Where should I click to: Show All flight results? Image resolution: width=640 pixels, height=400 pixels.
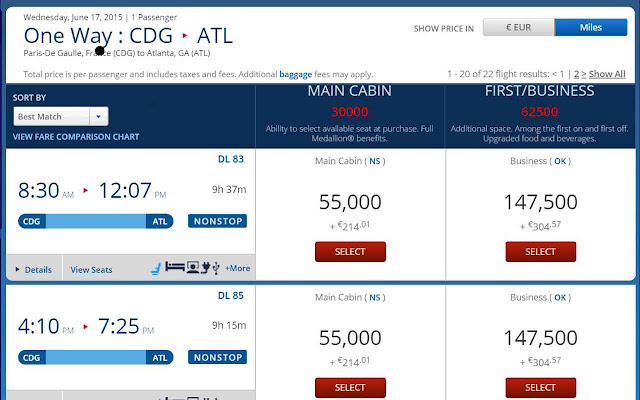(607, 74)
